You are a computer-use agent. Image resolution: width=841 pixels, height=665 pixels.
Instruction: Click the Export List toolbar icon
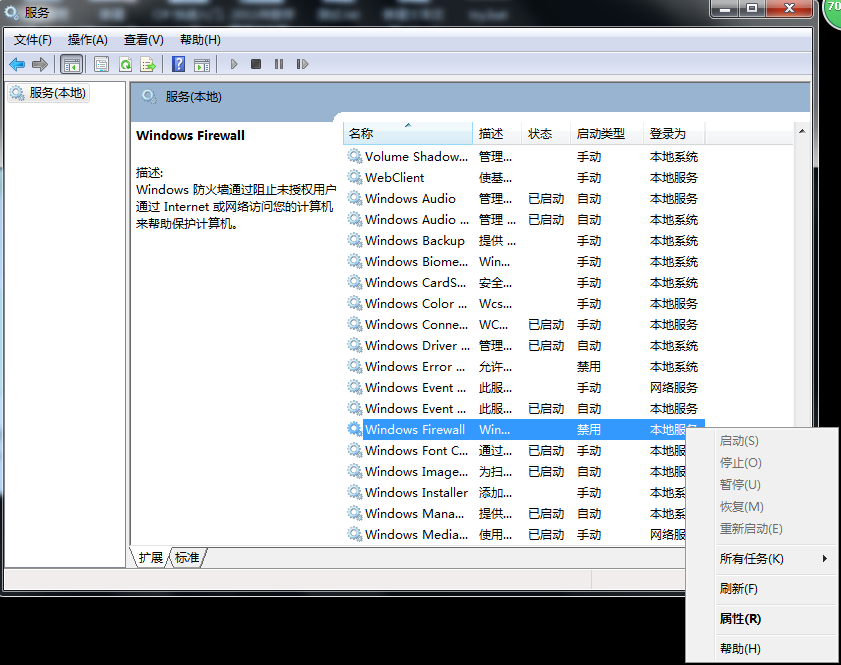[x=148, y=64]
